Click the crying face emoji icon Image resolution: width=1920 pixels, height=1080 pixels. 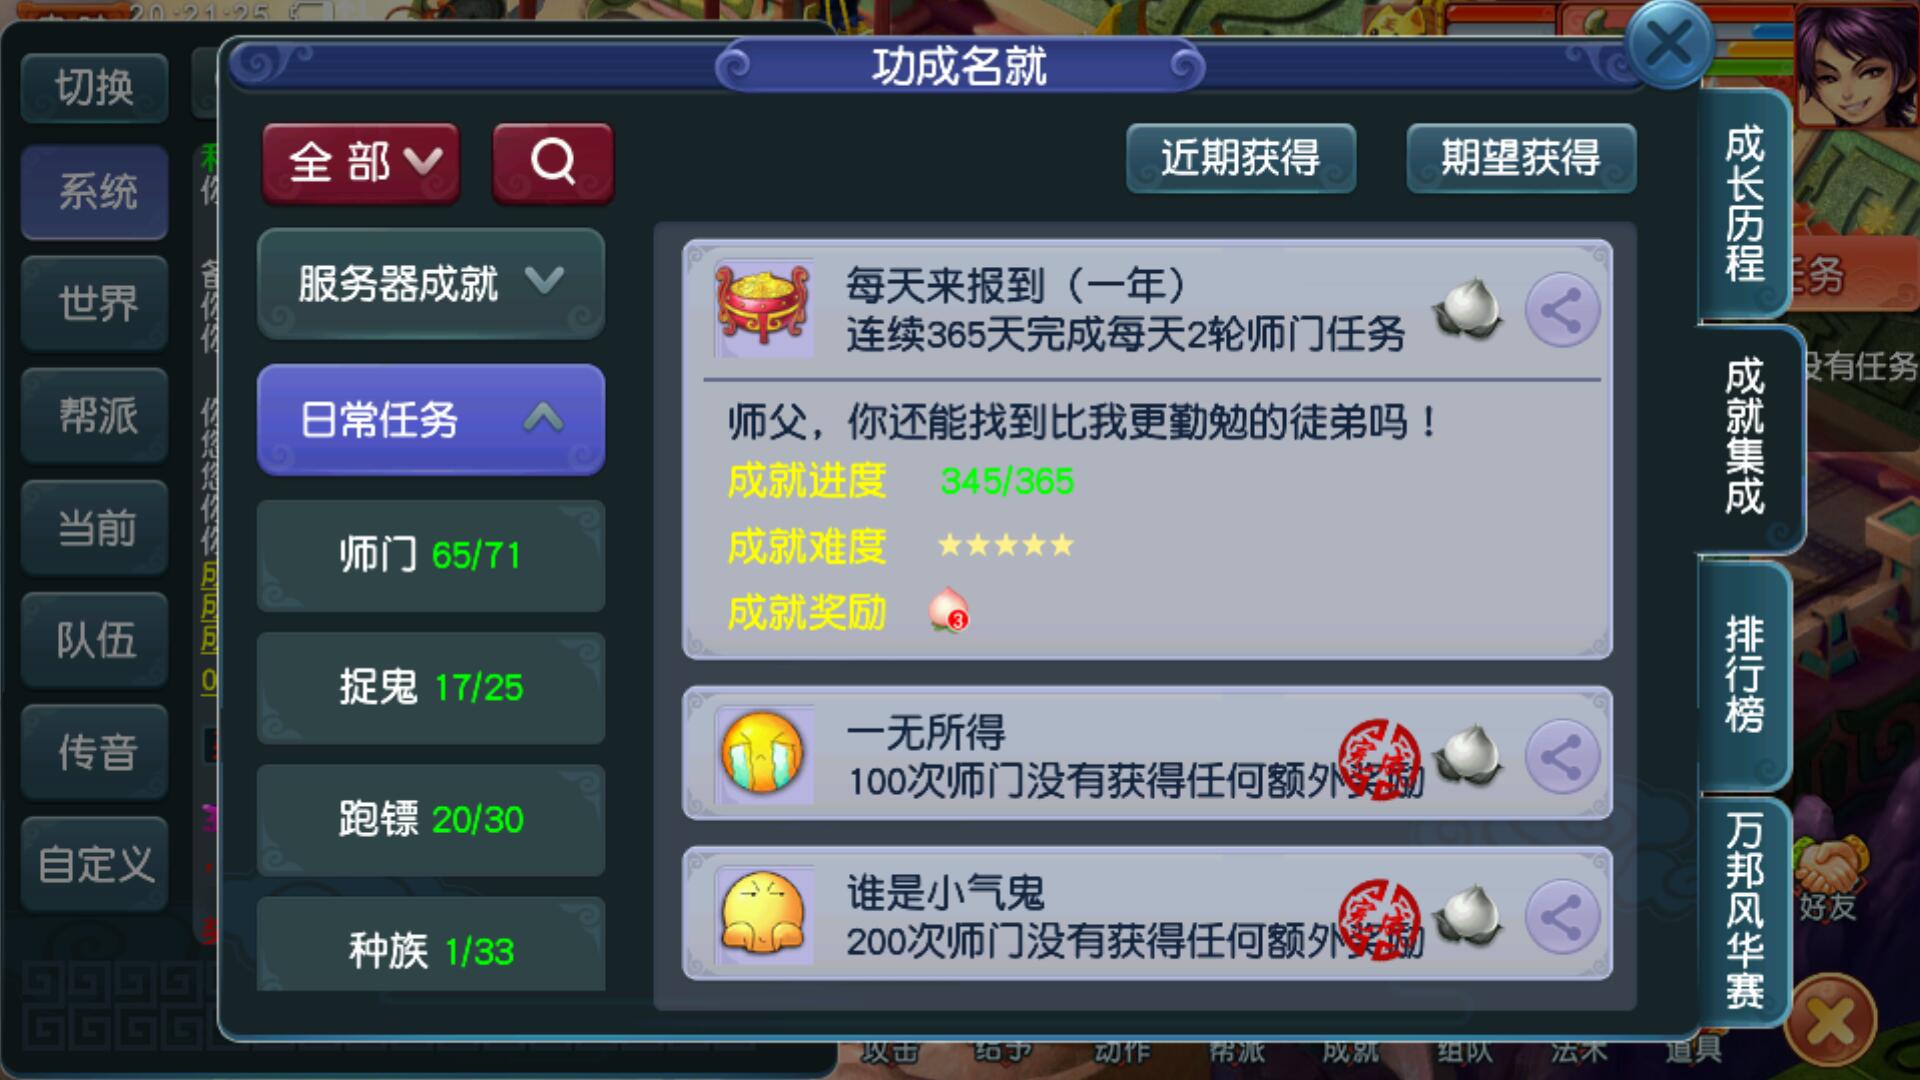763,752
